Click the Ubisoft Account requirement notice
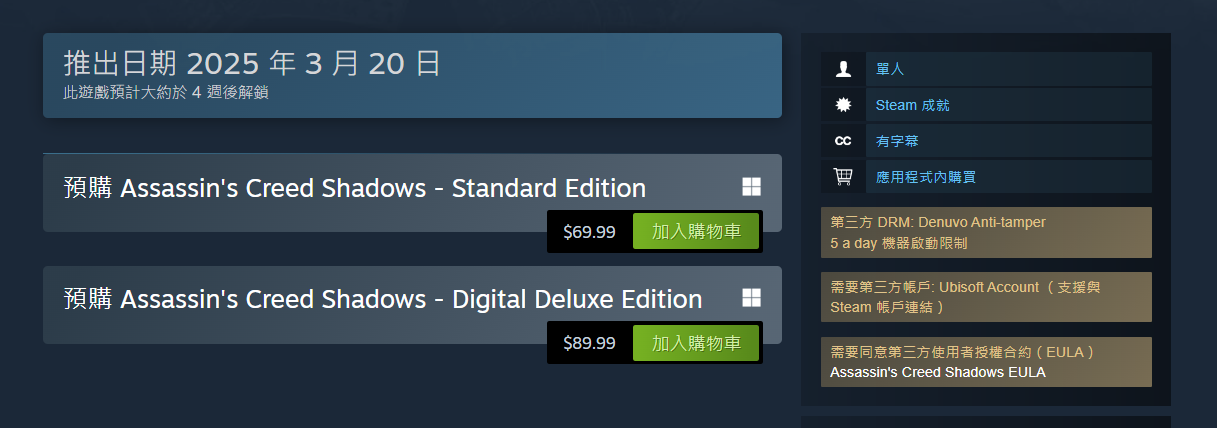The width and height of the screenshot is (1217, 428). click(985, 297)
